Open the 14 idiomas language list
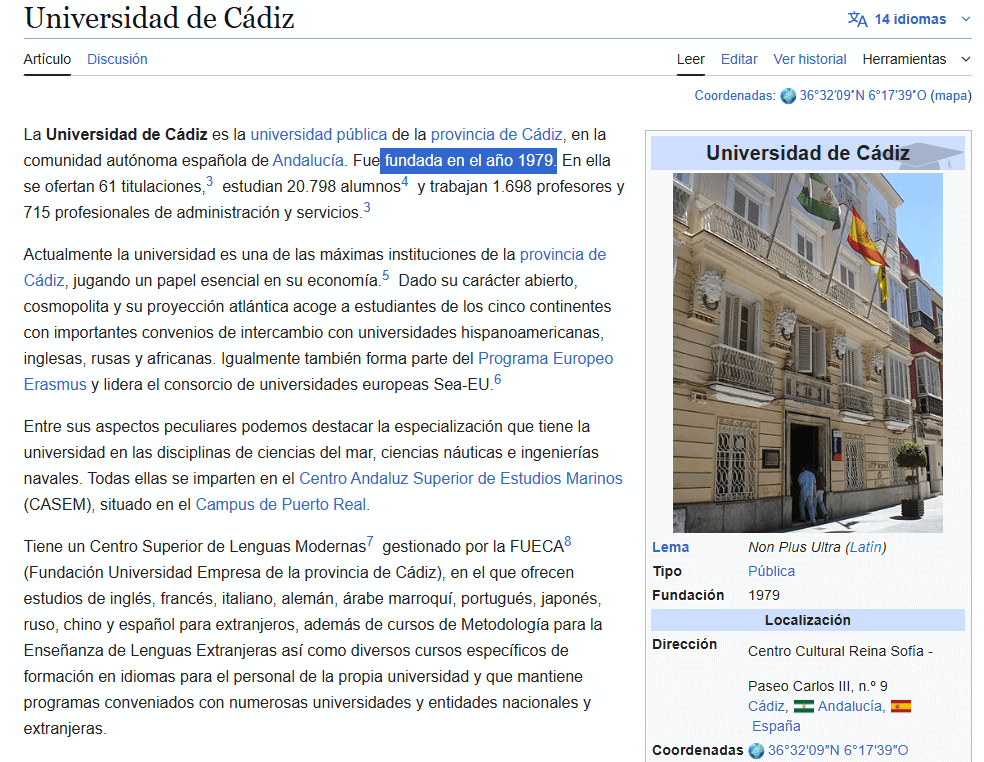This screenshot has width=984, height=762. (x=910, y=19)
